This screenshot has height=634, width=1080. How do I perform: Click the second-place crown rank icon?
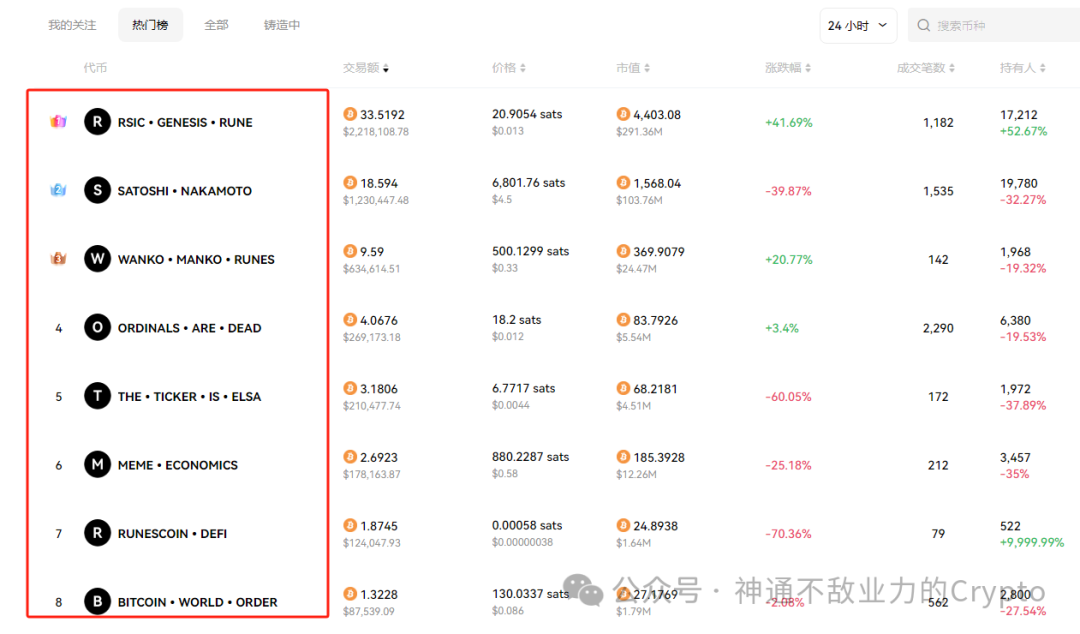[x=59, y=190]
